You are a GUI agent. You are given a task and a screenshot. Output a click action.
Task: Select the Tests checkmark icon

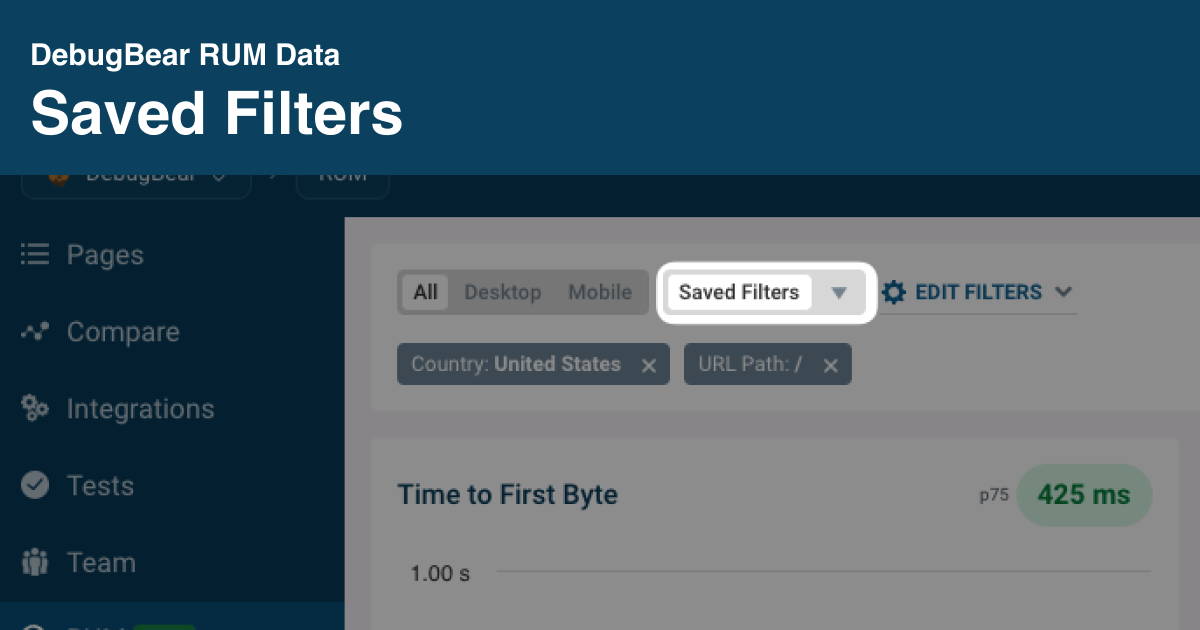(35, 485)
